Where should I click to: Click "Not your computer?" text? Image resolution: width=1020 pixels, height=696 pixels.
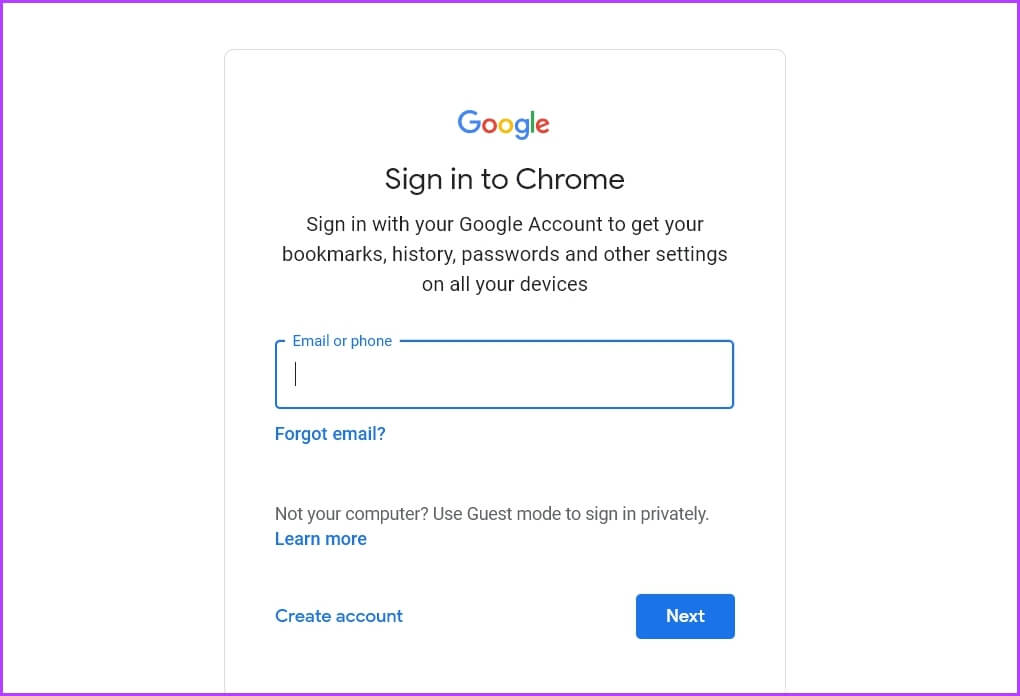[x=351, y=514]
